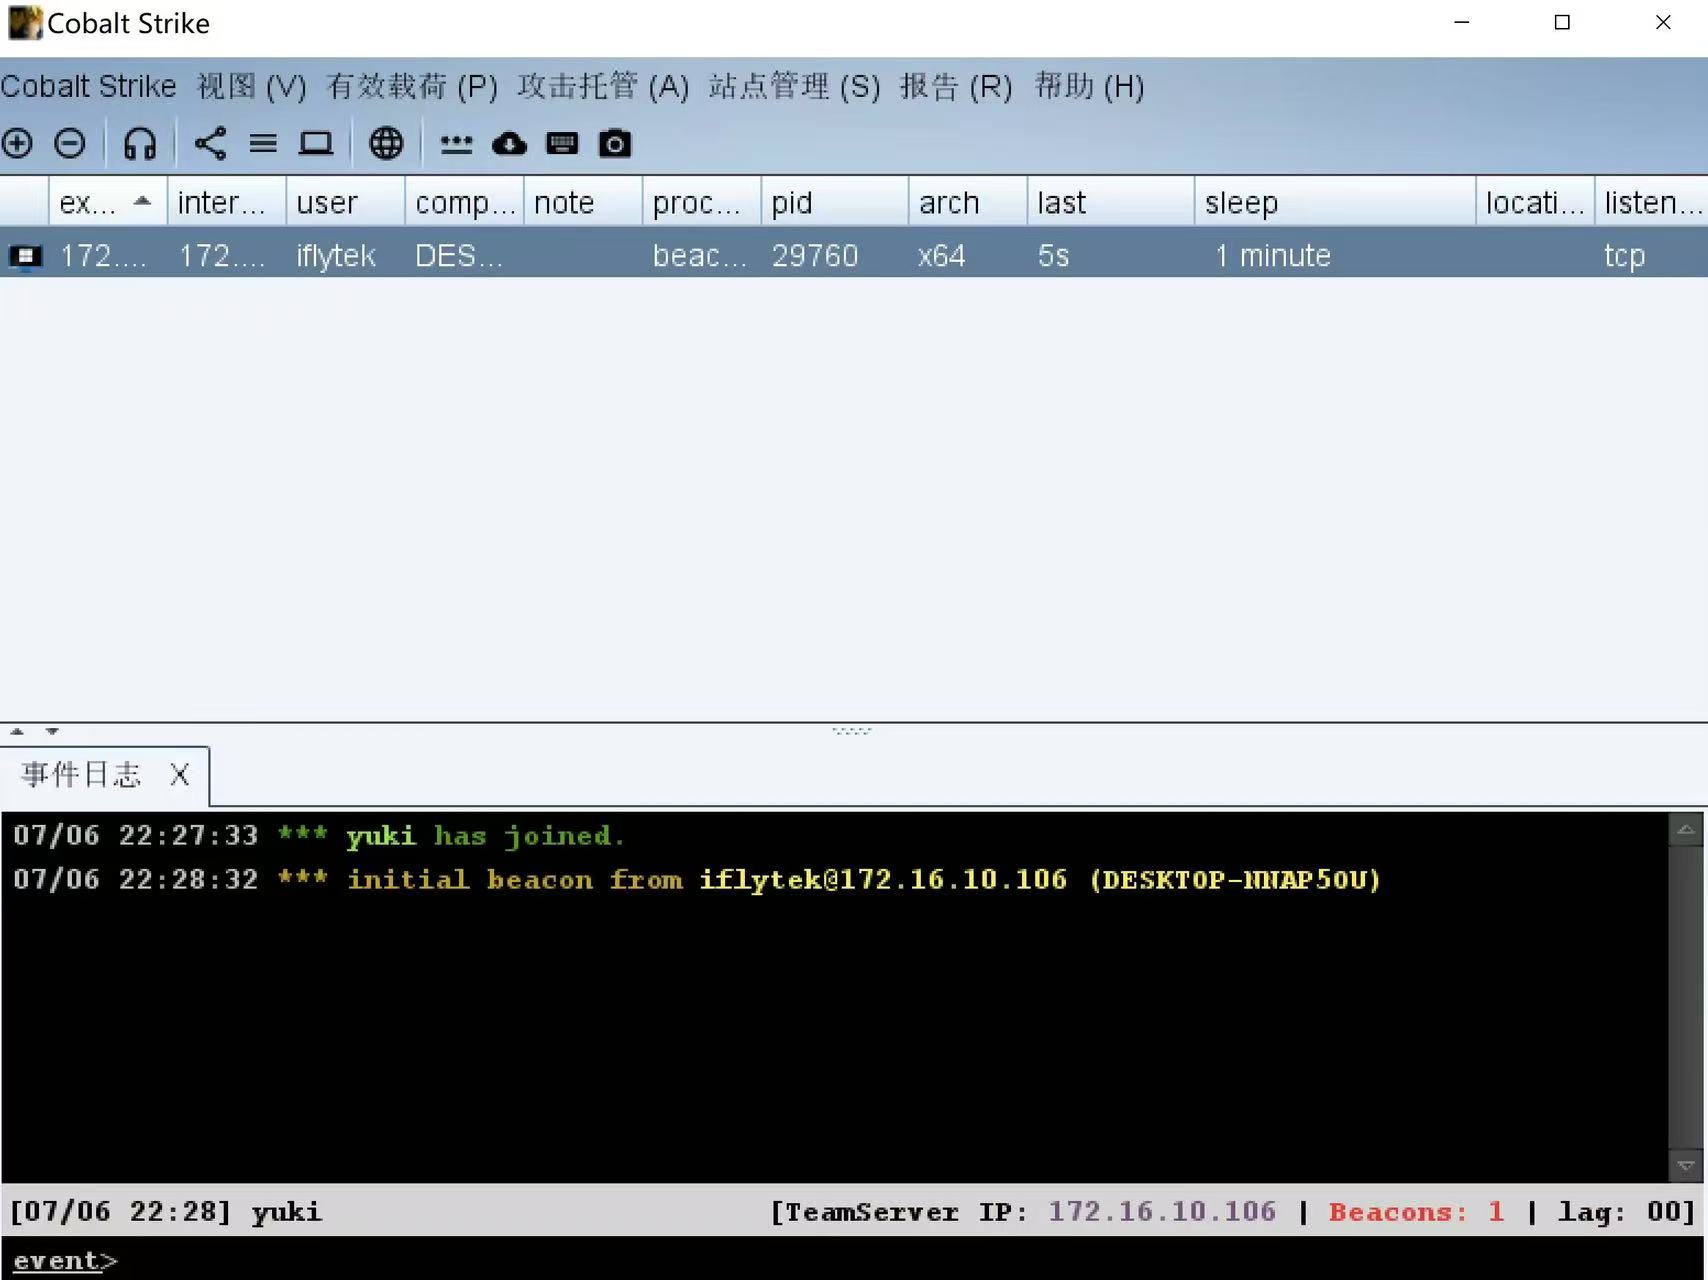Image resolution: width=1708 pixels, height=1280 pixels.
Task: View keystrokes via the keyboard icon
Action: click(562, 144)
